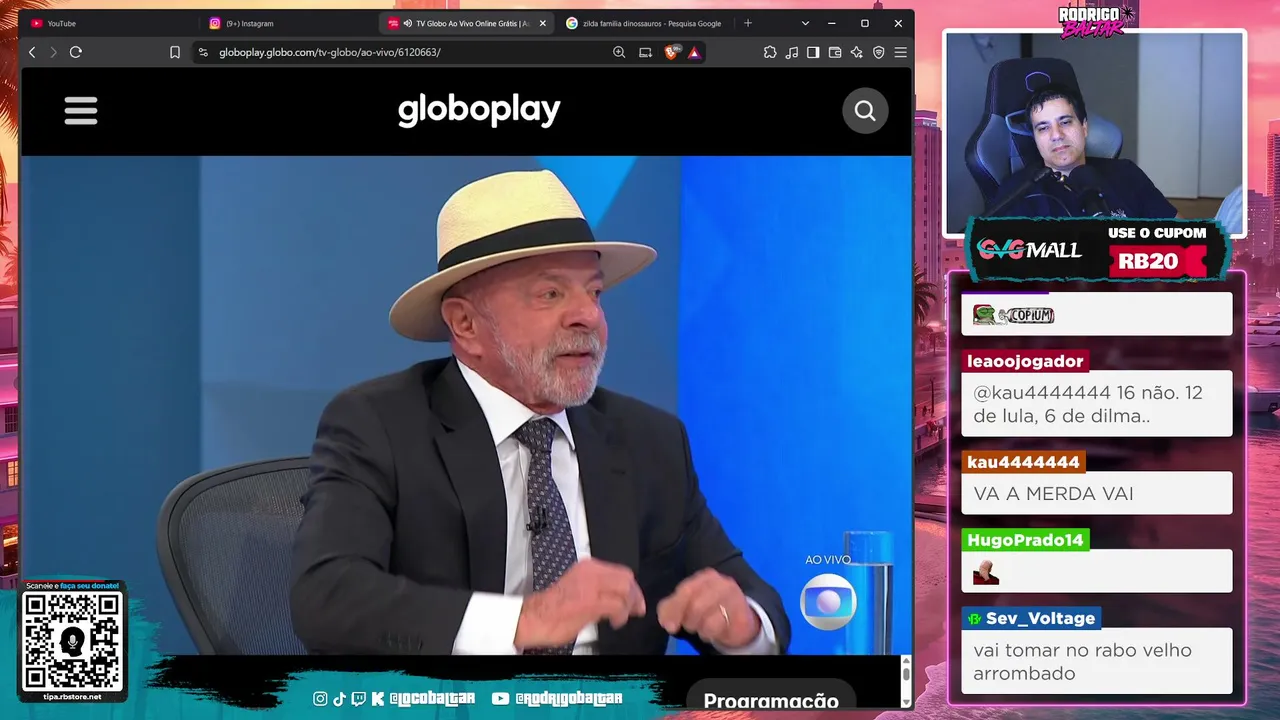Screen dimensions: 1280x720
Task: Go back to the previous page
Action: click(x=32, y=52)
